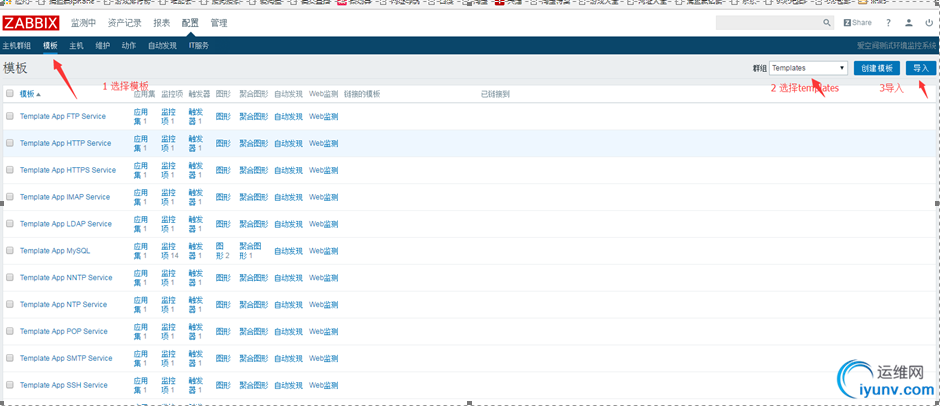Image resolution: width=940 pixels, height=406 pixels.
Task: Click the ZABBIX logo
Action: point(31,23)
